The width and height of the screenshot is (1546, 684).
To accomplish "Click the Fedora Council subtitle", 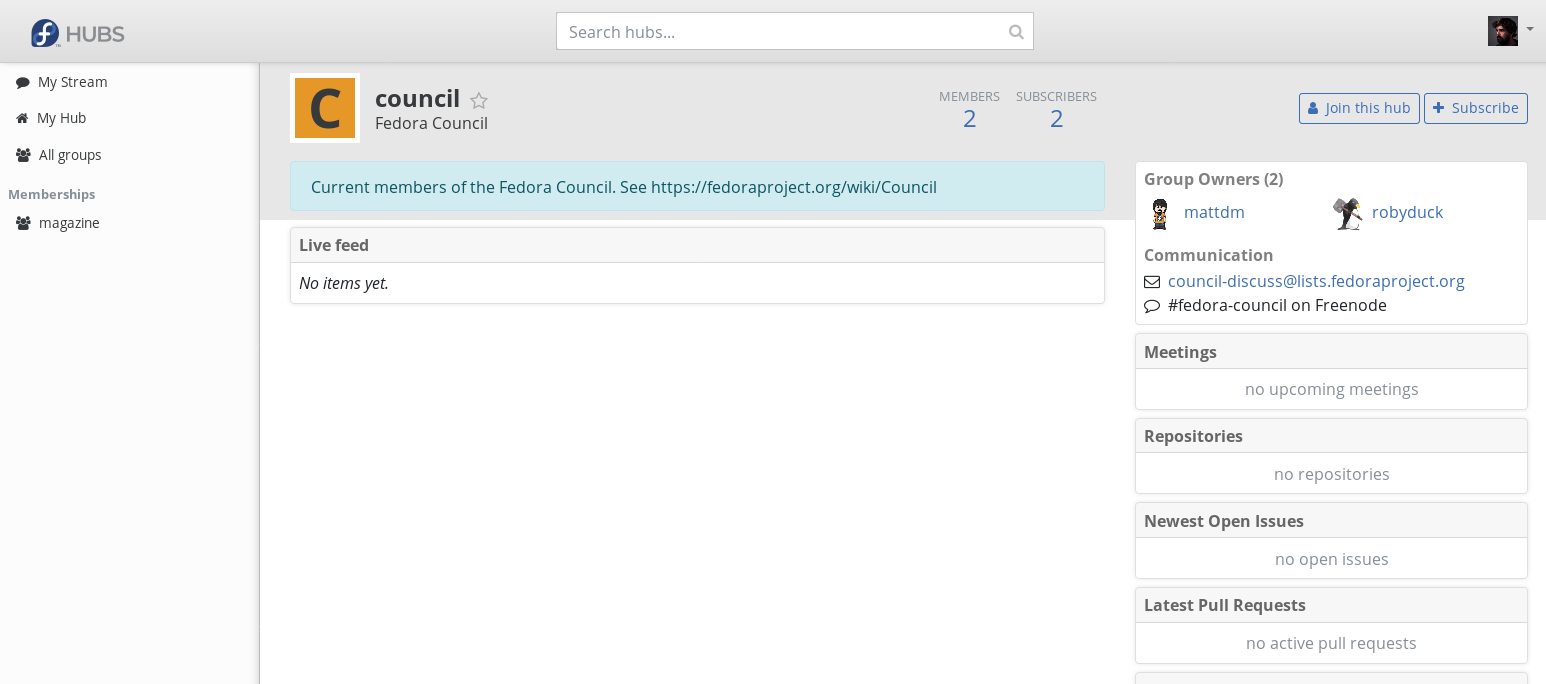I will 431,123.
